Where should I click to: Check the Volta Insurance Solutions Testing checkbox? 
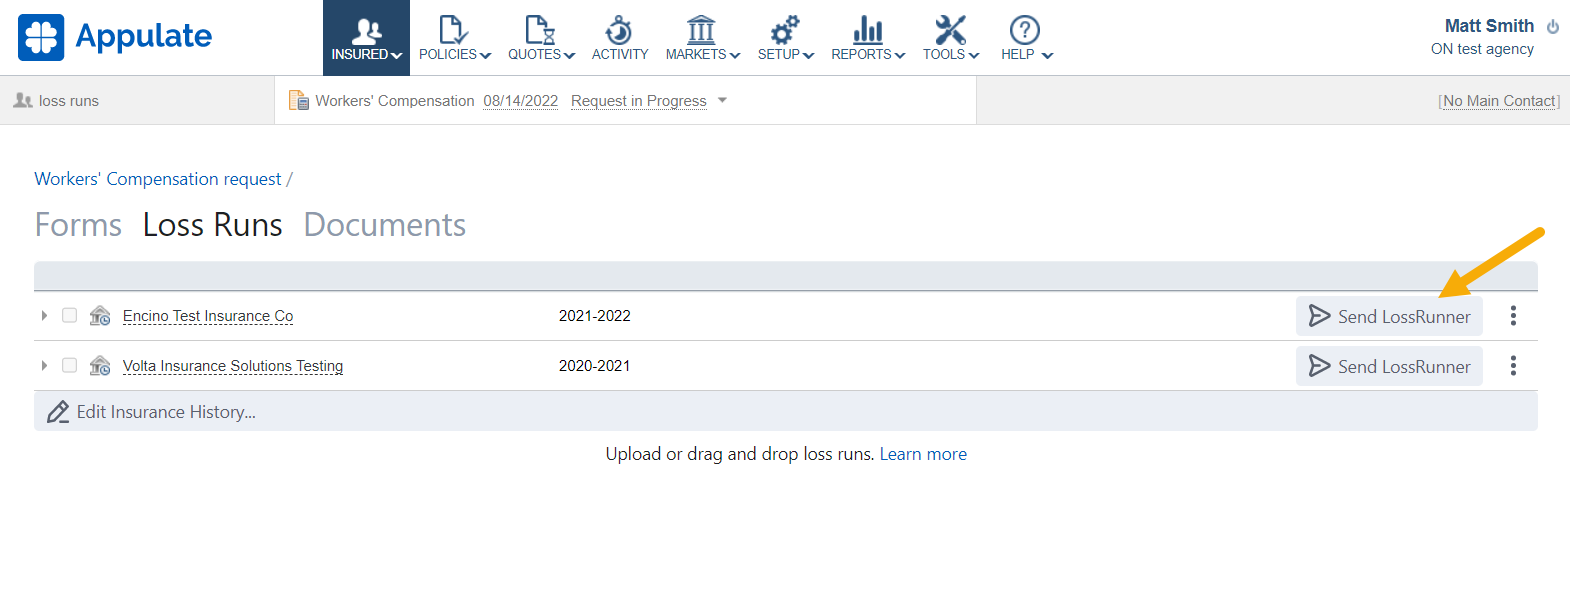[x=69, y=365]
